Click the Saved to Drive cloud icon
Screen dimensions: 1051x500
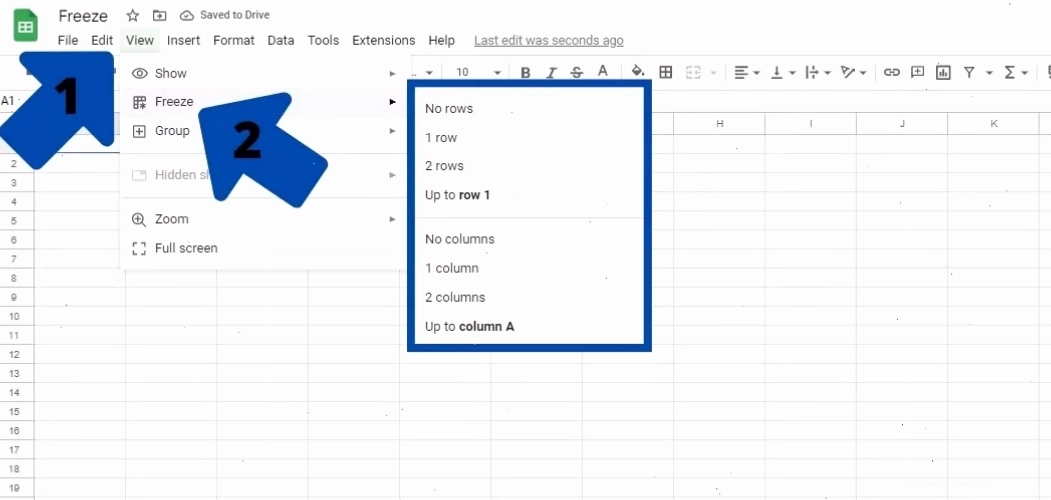tap(188, 15)
